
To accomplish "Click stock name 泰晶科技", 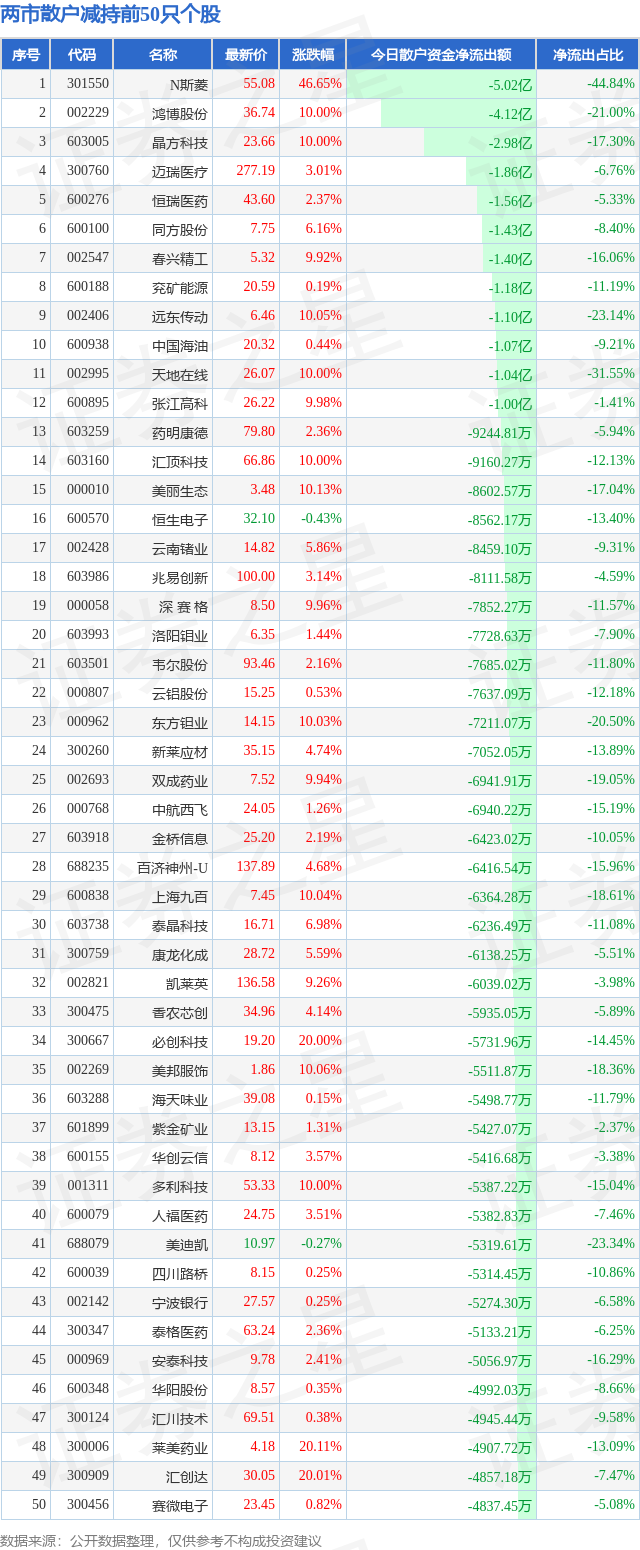I will pos(180,925).
